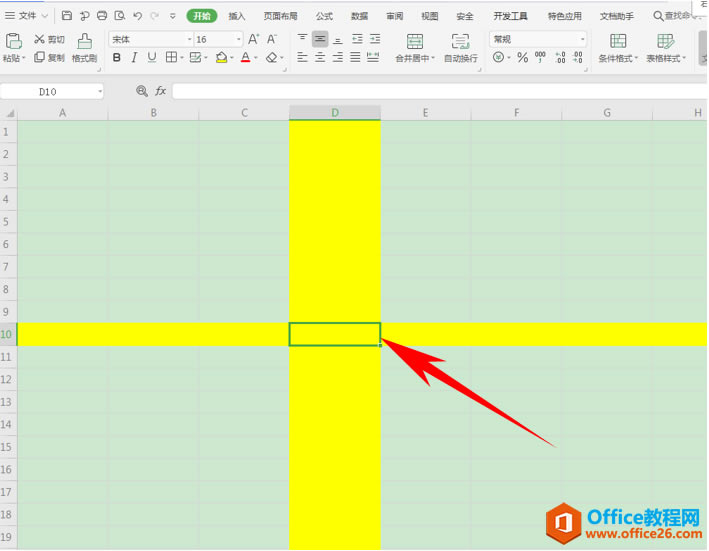Toggle middle vertical alignment

click(320, 39)
